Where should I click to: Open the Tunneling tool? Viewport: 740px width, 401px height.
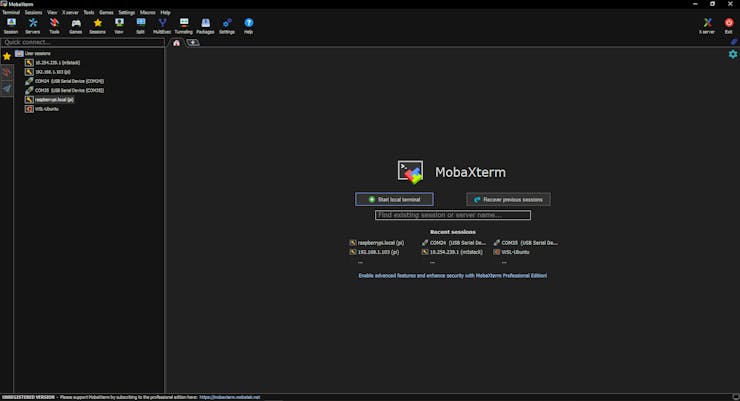(x=184, y=25)
